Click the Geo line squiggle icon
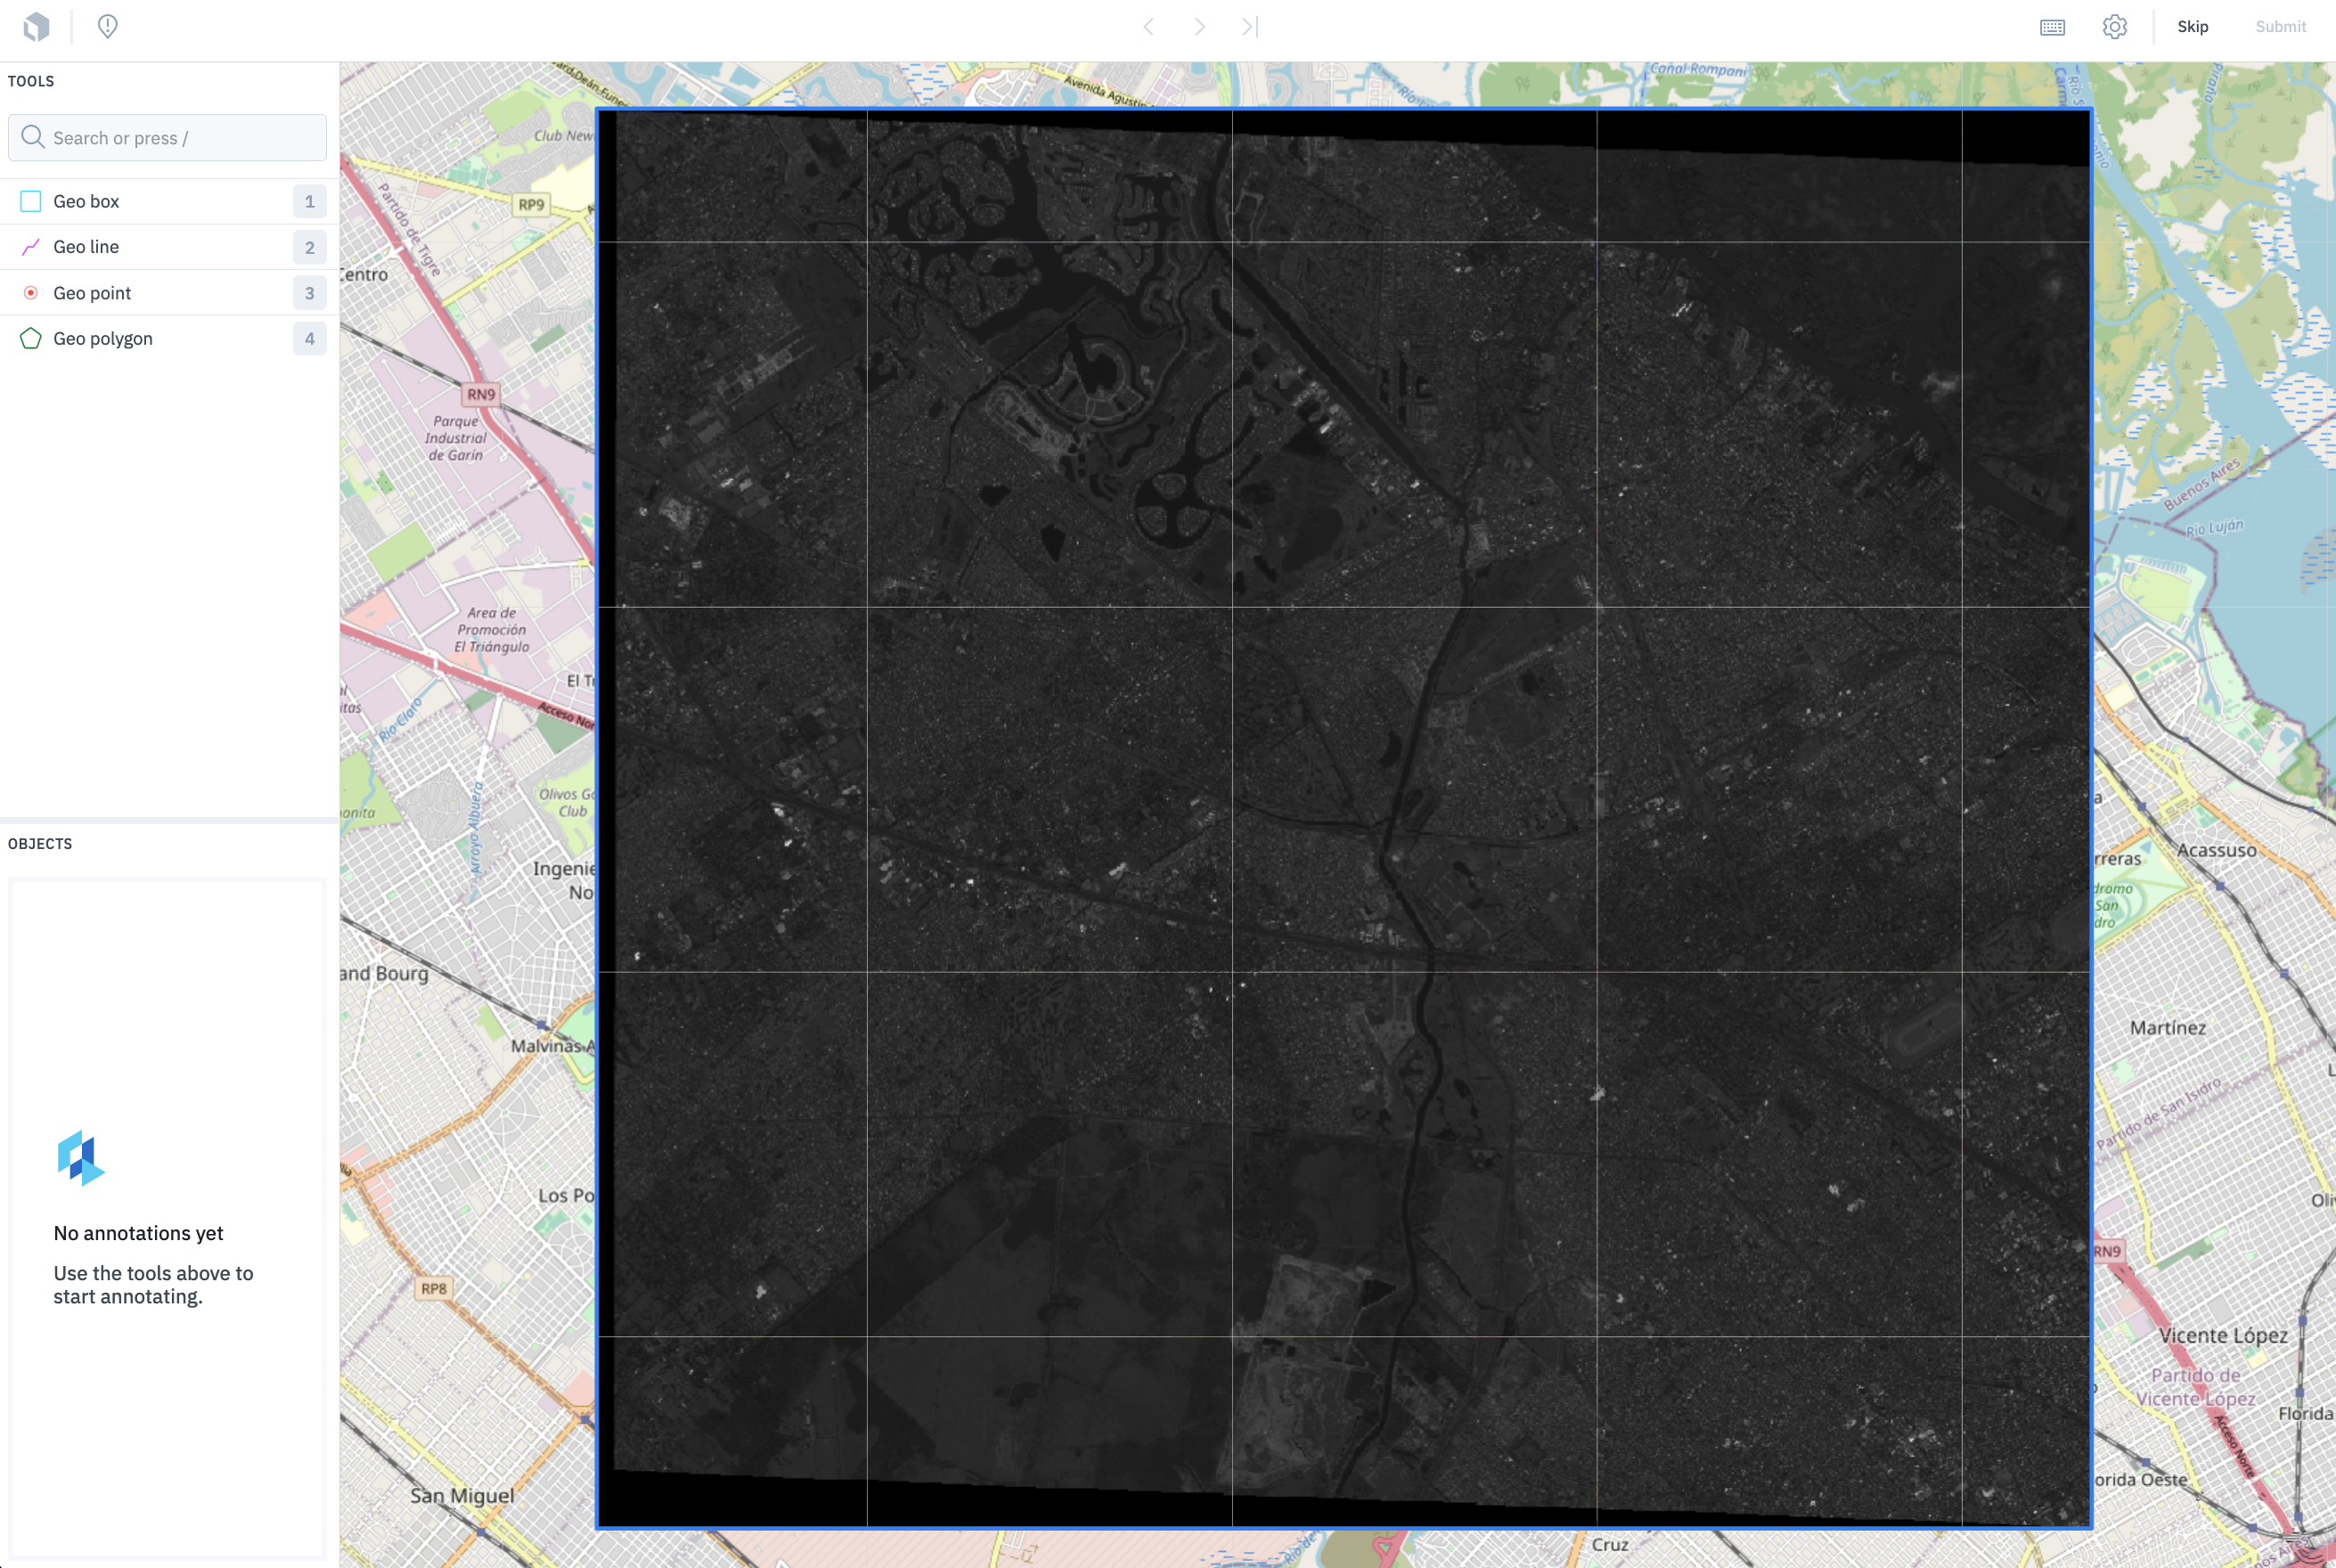The image size is (2336, 1568). tap(31, 247)
